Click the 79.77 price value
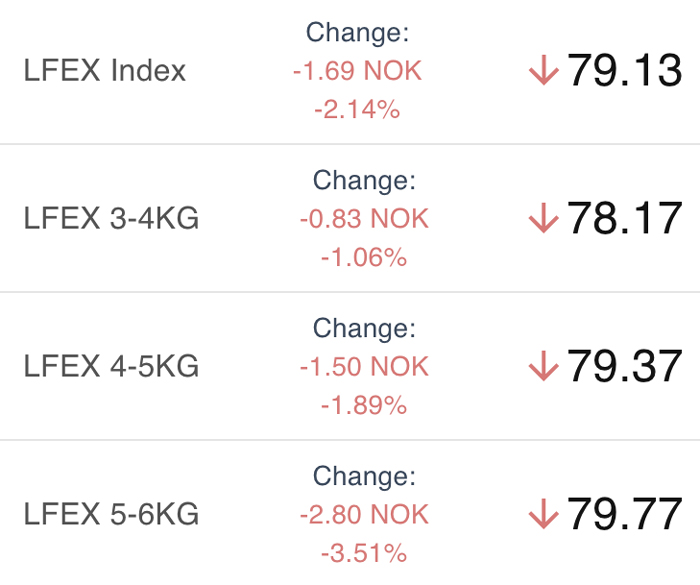The width and height of the screenshot is (700, 585). tap(624, 514)
